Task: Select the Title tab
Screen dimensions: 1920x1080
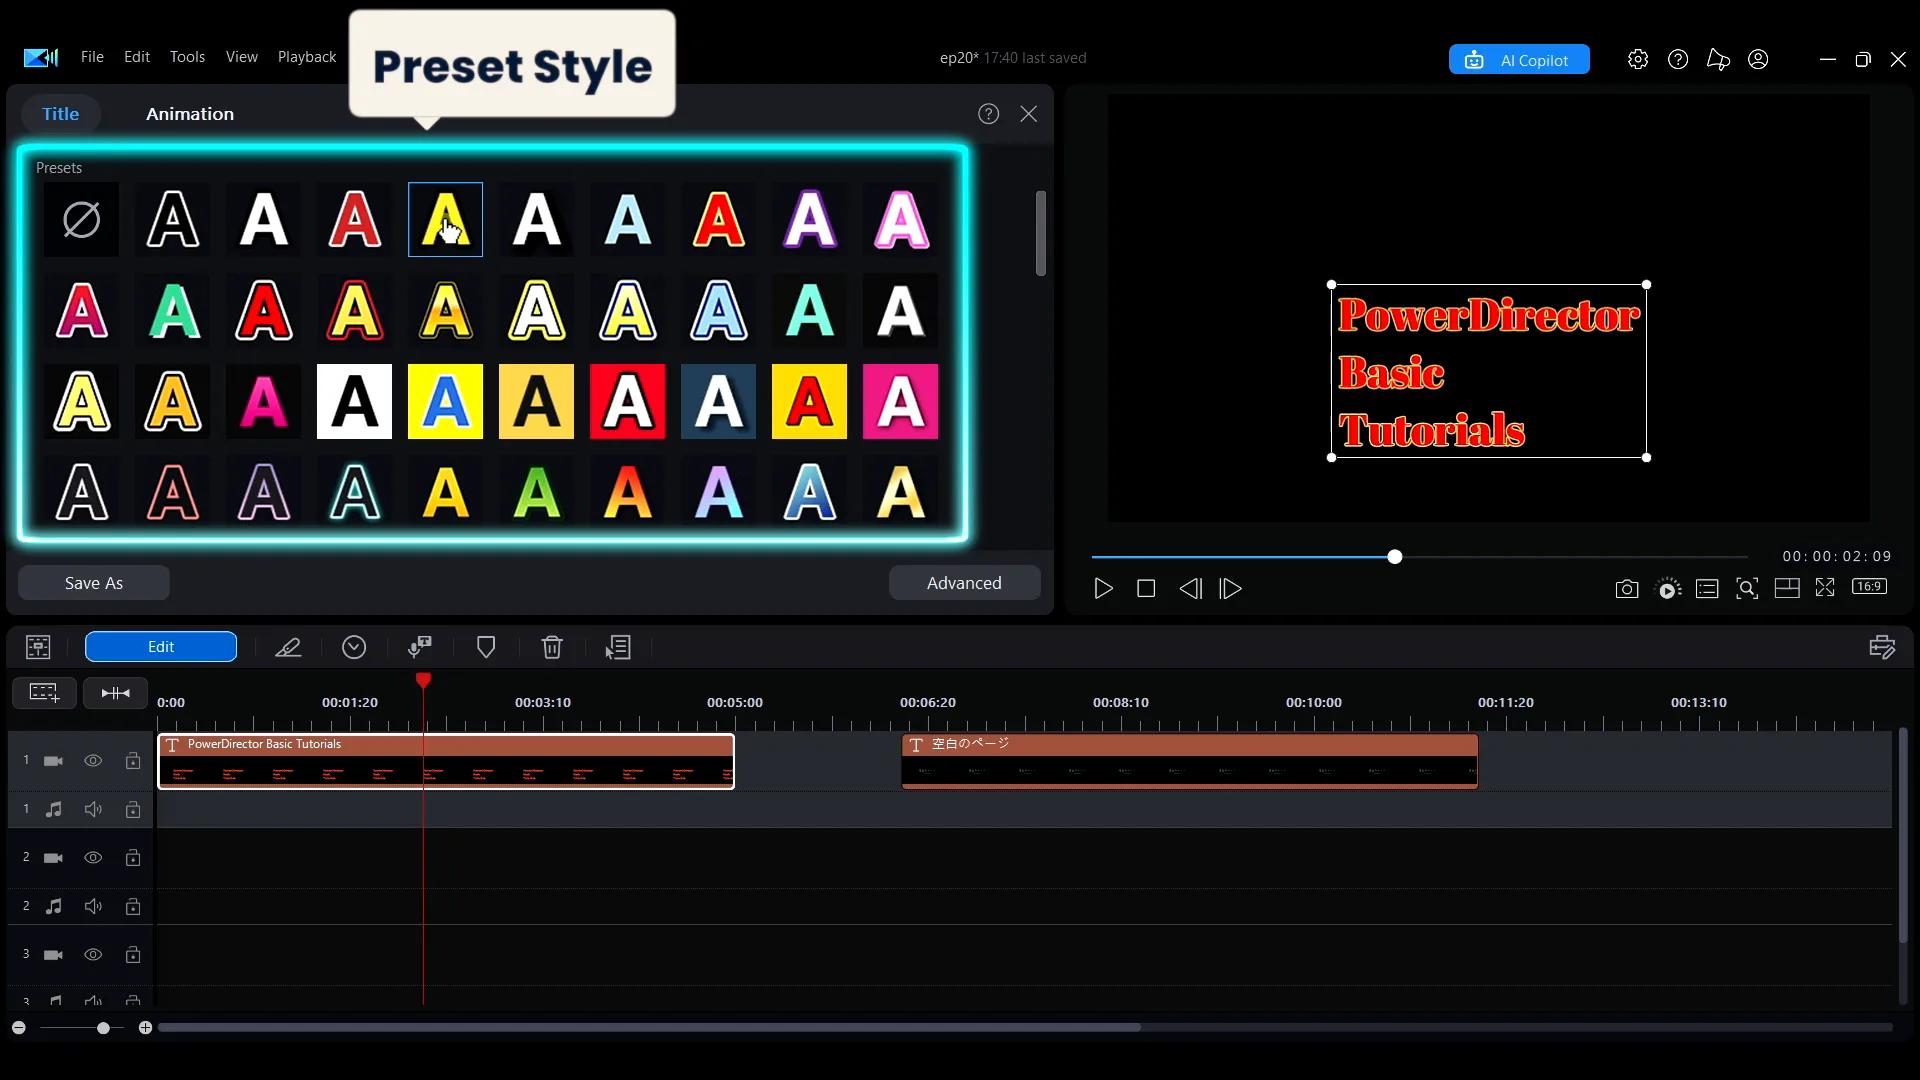Action: point(60,114)
